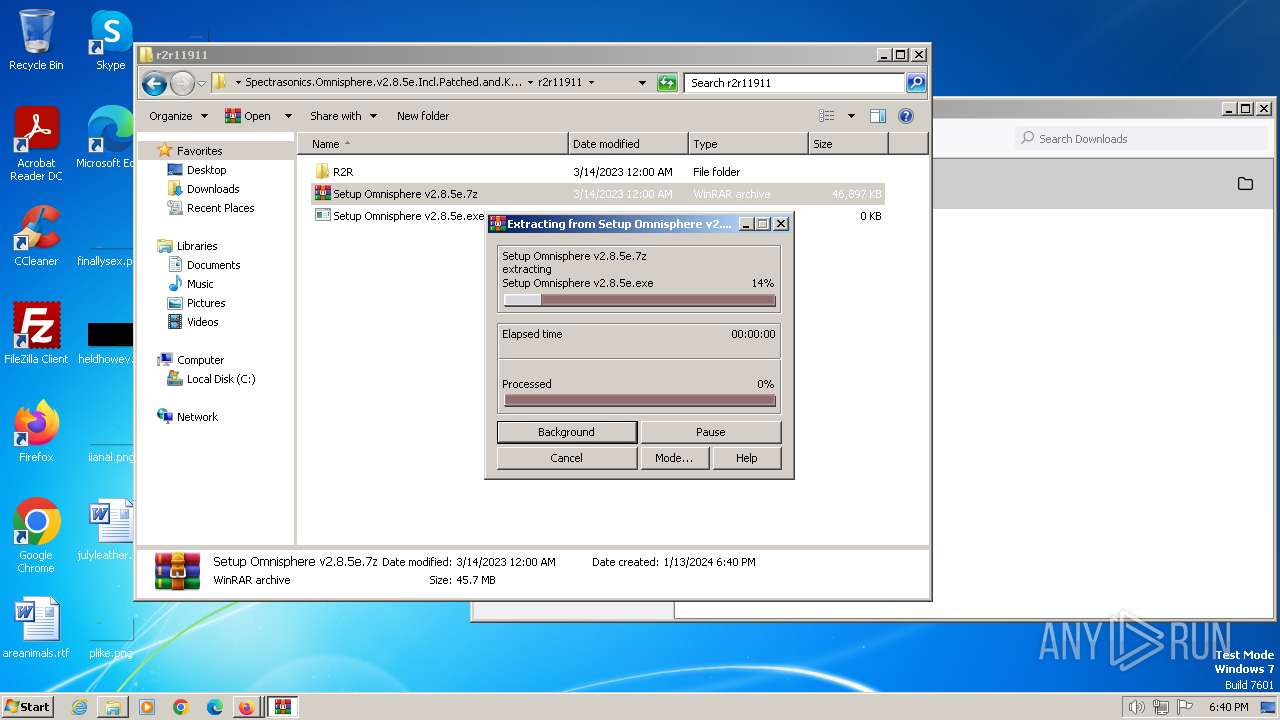Viewport: 1280px width, 720px height.
Task: Open Recycle Bin desktop icon
Action: tap(36, 40)
